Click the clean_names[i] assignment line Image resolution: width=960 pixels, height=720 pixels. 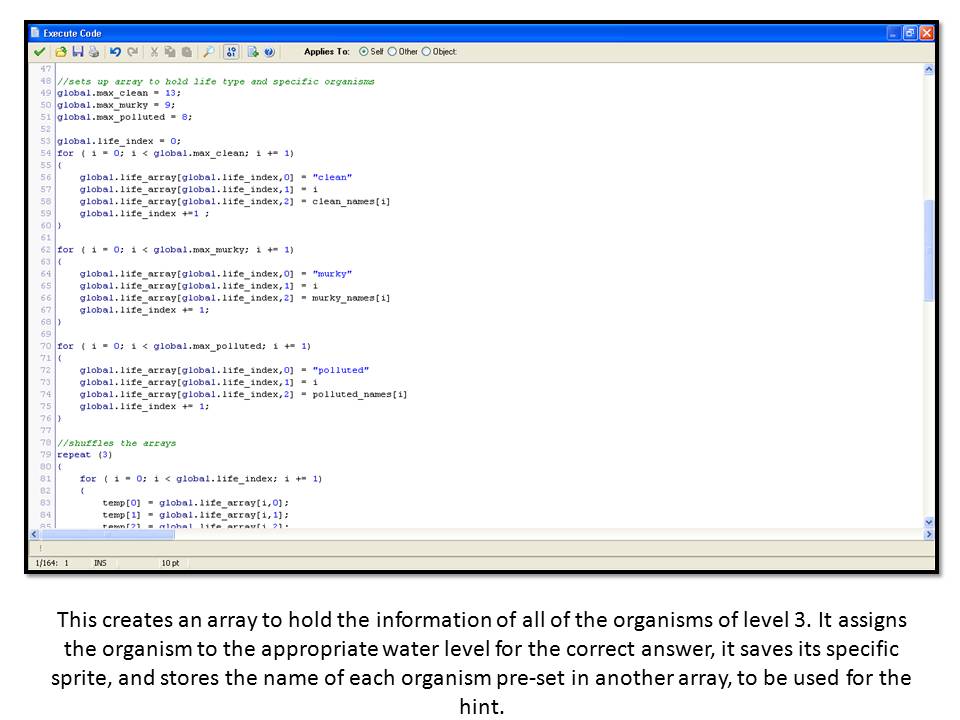pos(234,201)
